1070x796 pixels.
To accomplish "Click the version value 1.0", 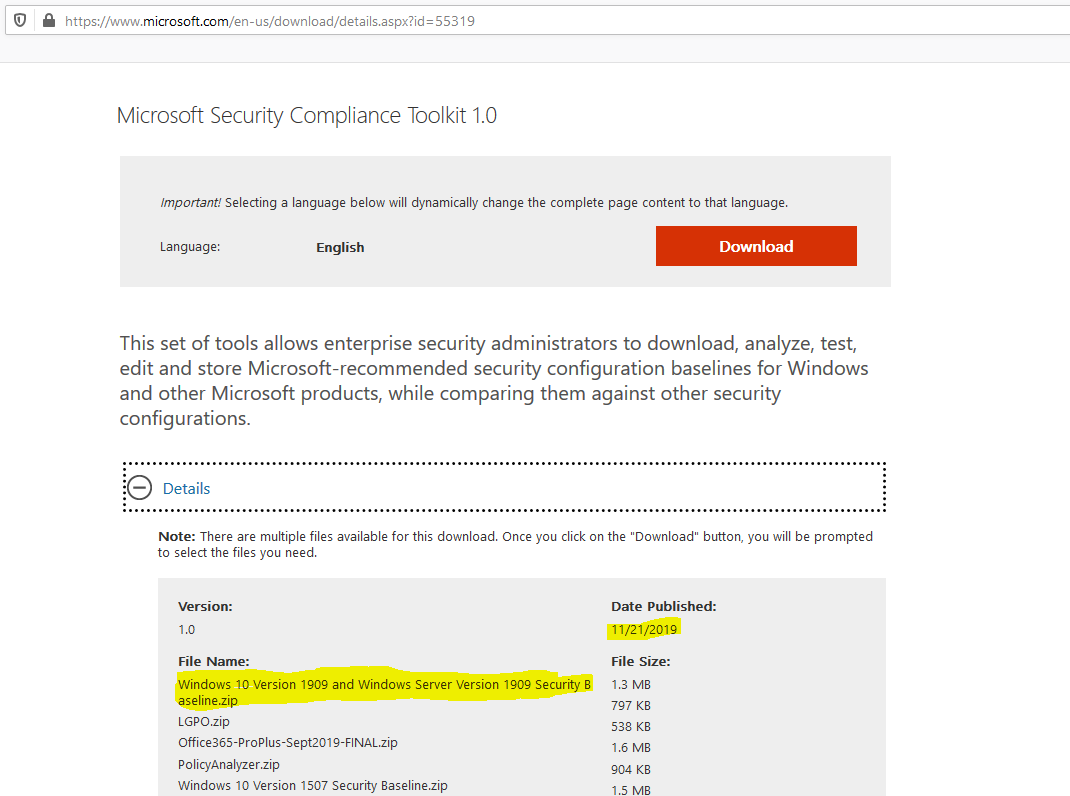I will click(x=186, y=629).
